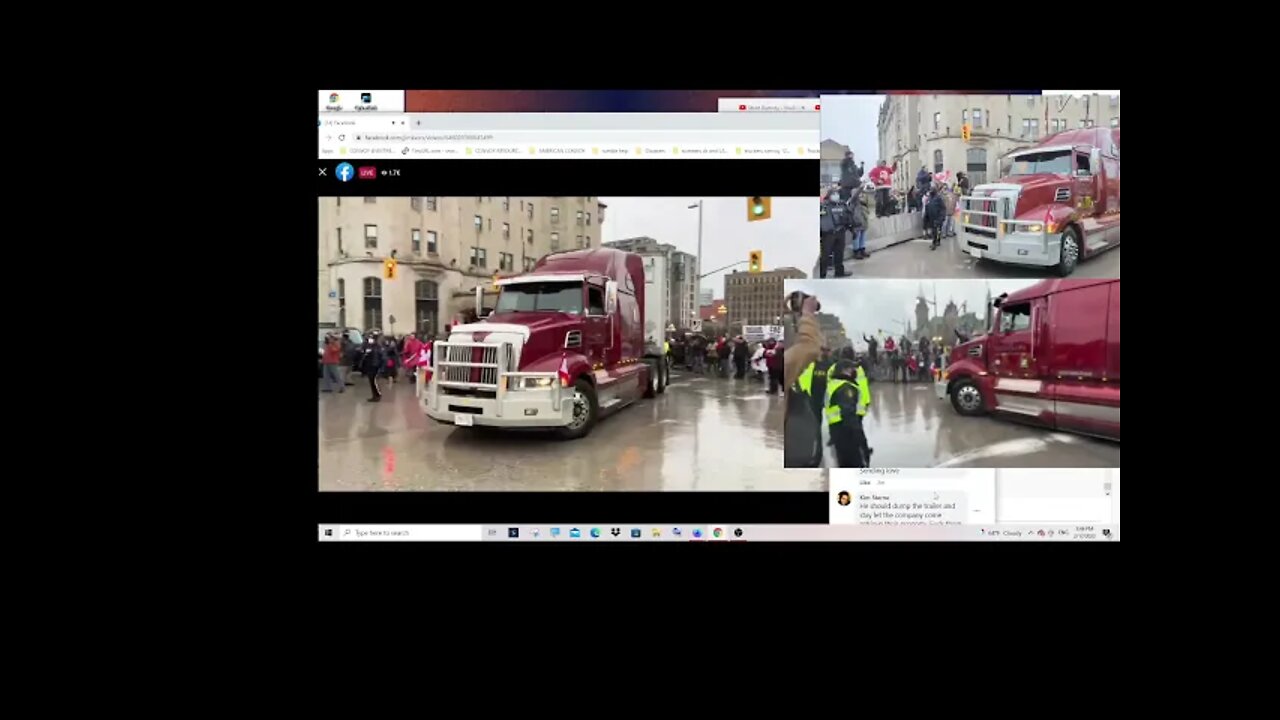Click the browser address bar
The image size is (1280, 720).
point(584,137)
